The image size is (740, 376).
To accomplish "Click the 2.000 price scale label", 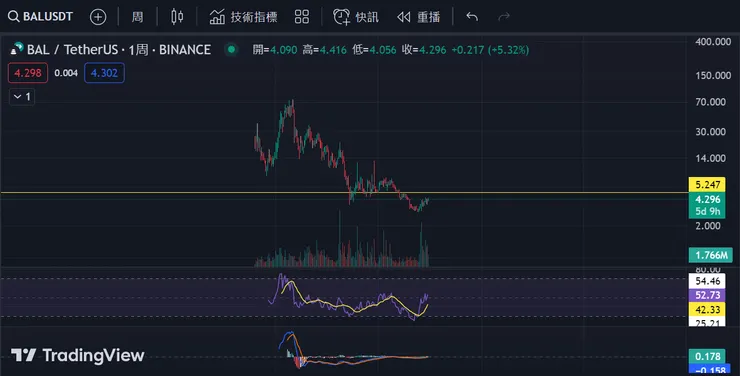I will point(707,226).
